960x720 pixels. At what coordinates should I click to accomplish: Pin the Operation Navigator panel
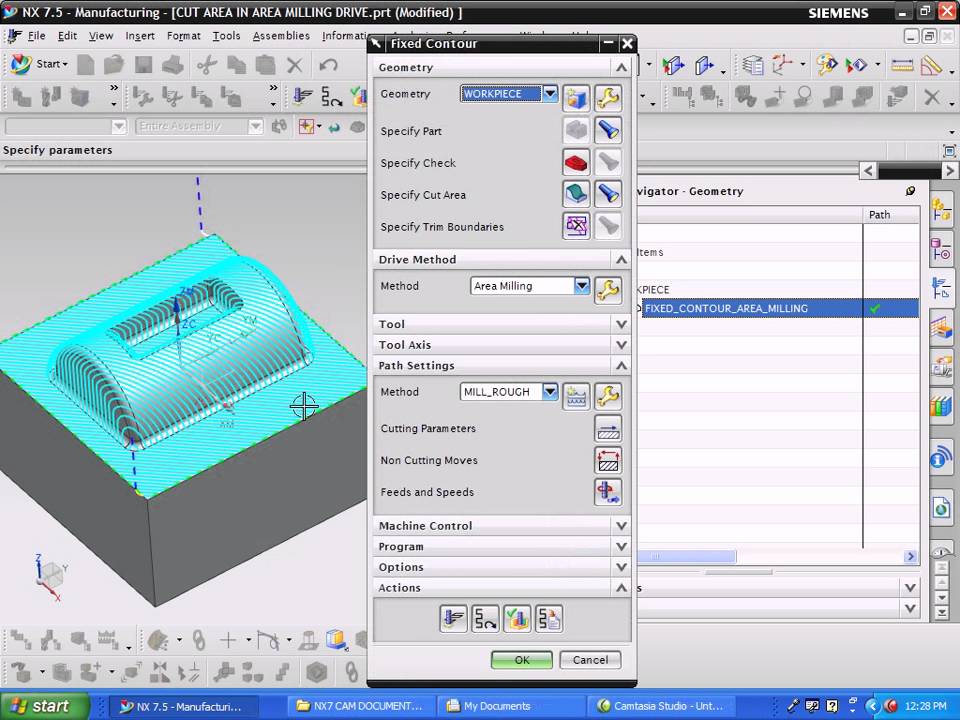click(910, 191)
